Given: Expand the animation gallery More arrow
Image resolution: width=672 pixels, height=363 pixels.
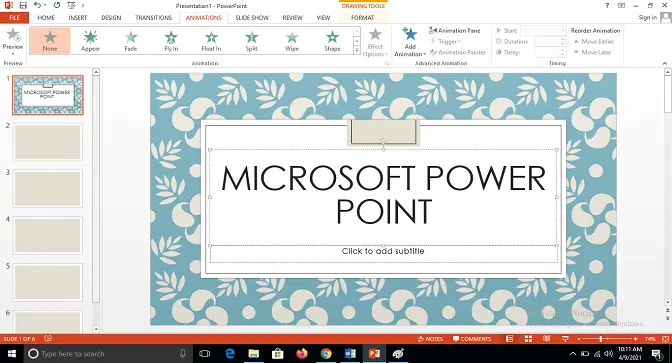Looking at the screenshot, I should (357, 50).
